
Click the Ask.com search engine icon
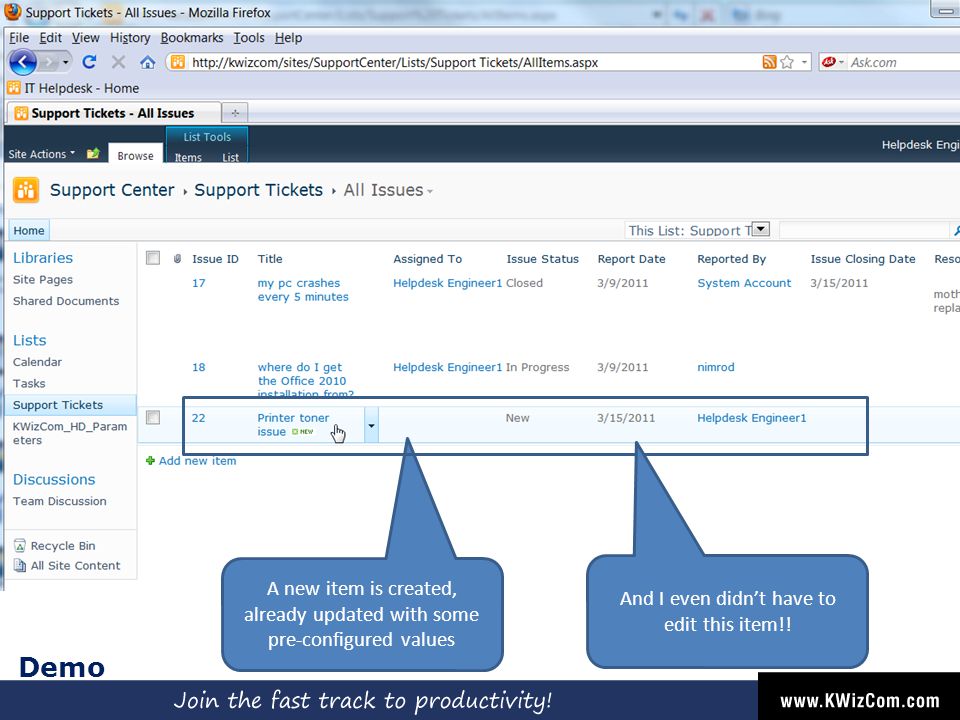click(x=829, y=62)
